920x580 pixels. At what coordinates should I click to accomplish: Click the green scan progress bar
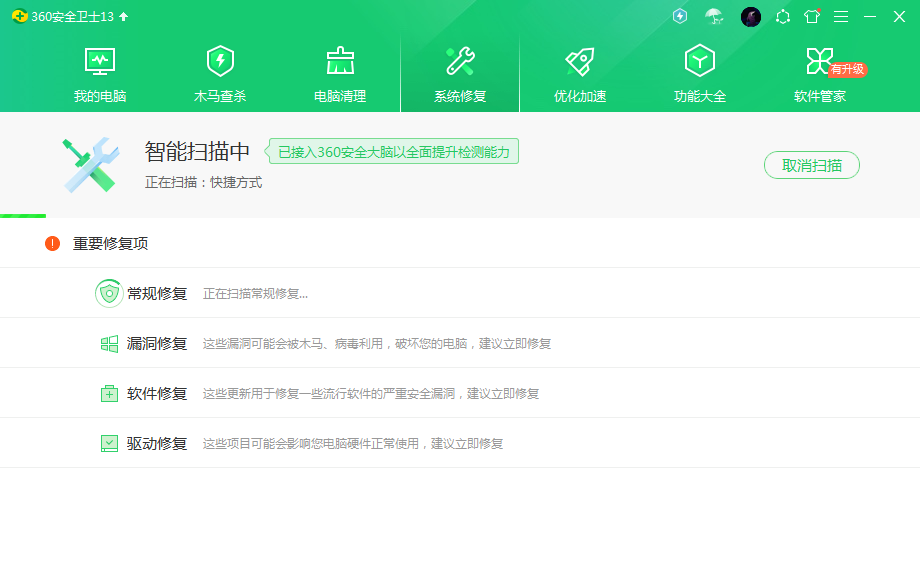pyautogui.click(x=23, y=216)
